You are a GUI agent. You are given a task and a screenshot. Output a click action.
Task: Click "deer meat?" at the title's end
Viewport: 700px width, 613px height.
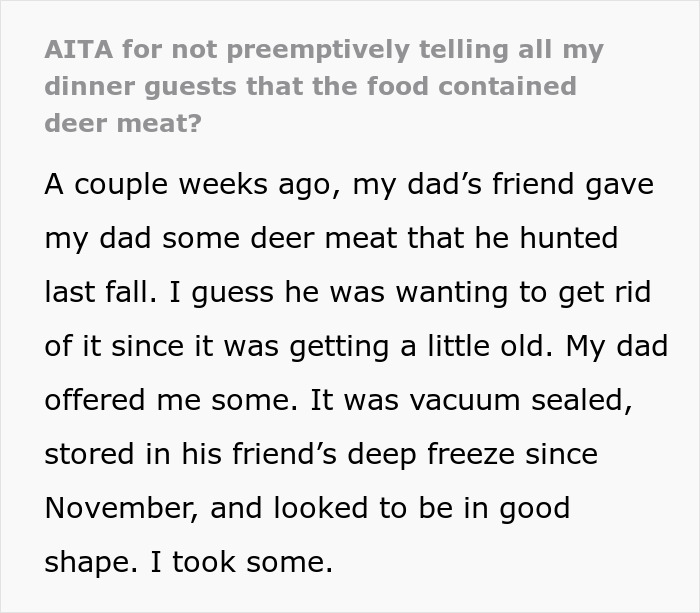click(x=123, y=123)
